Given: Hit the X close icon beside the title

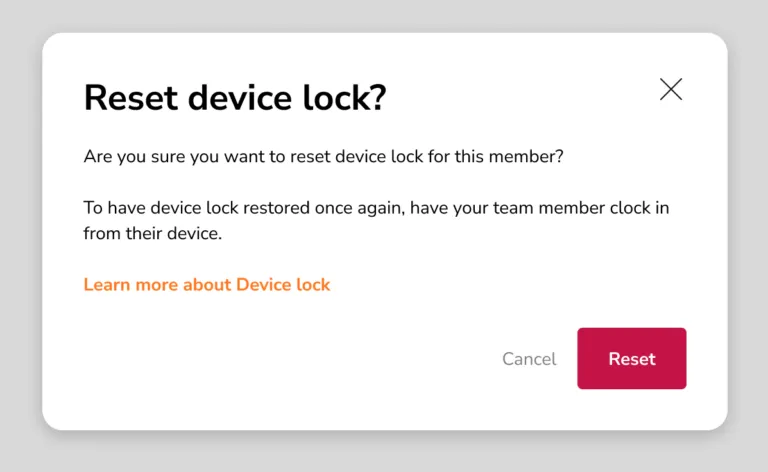Looking at the screenshot, I should pyautogui.click(x=671, y=89).
